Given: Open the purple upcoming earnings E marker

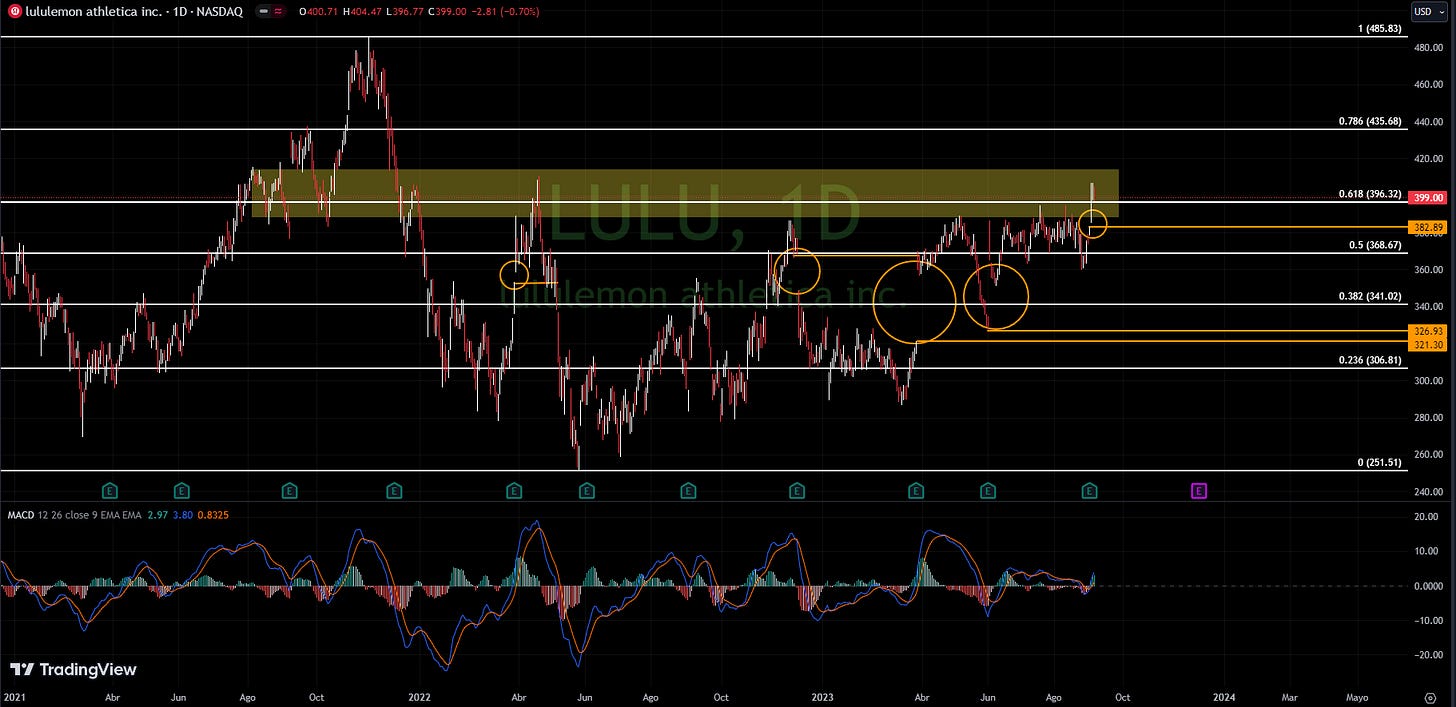Looking at the screenshot, I should [1199, 490].
